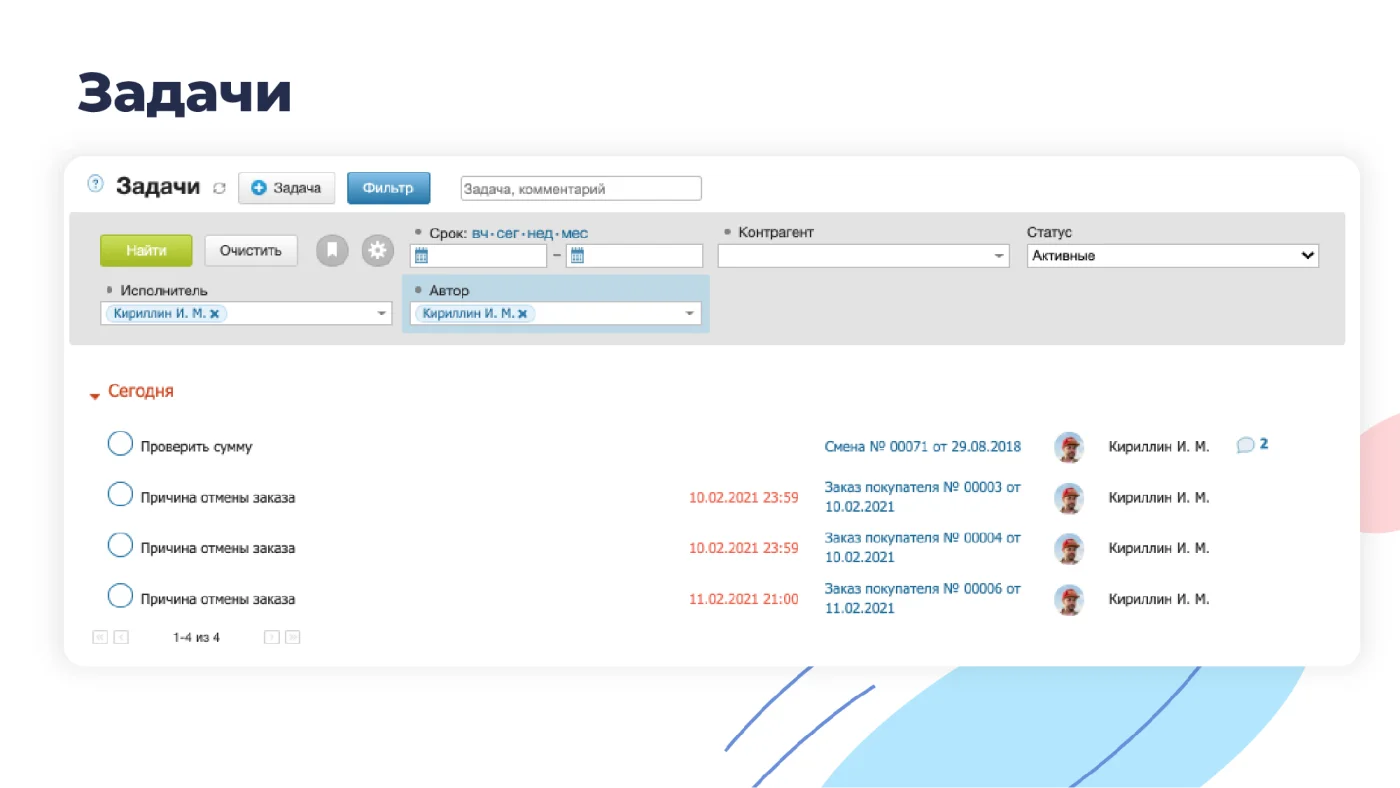Screen dimensions: 1400x788
Task: Remove Кириллин И. М. from Исполнитель
Action: (x=214, y=314)
